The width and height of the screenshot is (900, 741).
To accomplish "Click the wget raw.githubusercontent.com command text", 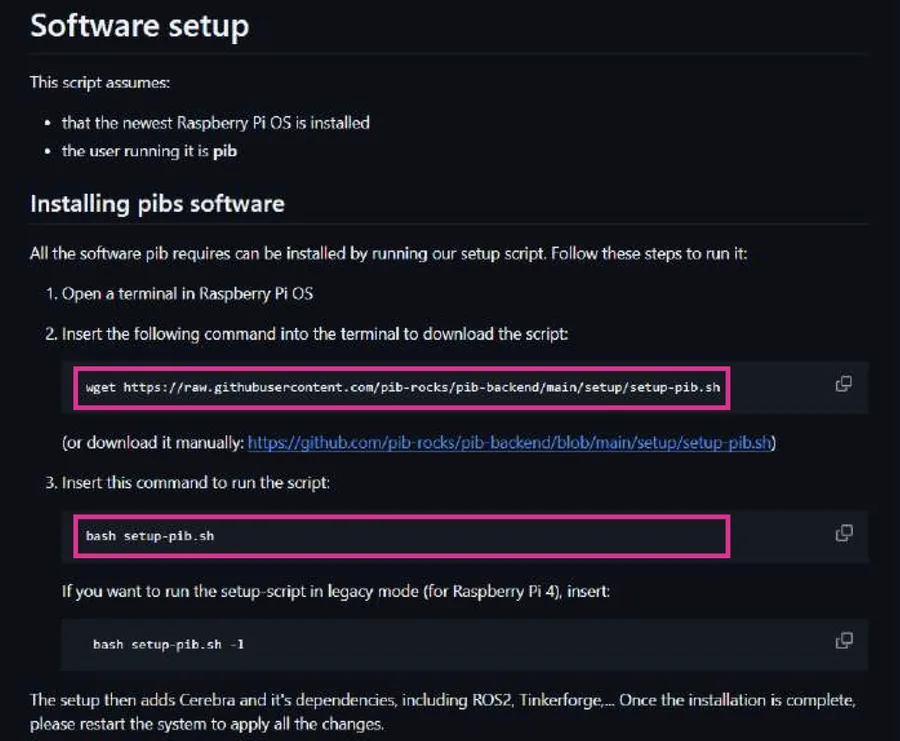I will [x=402, y=387].
